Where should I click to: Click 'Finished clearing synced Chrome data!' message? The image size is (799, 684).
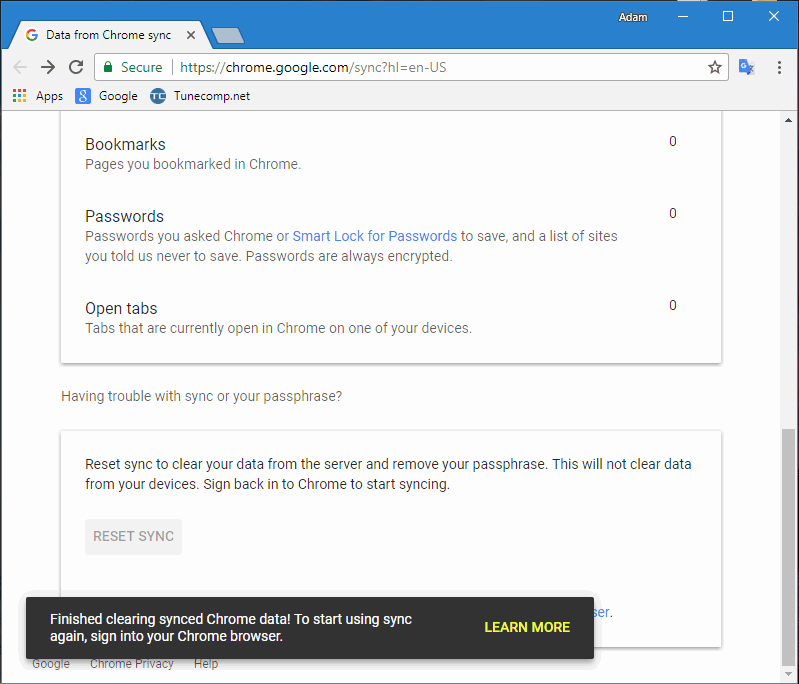click(170, 619)
